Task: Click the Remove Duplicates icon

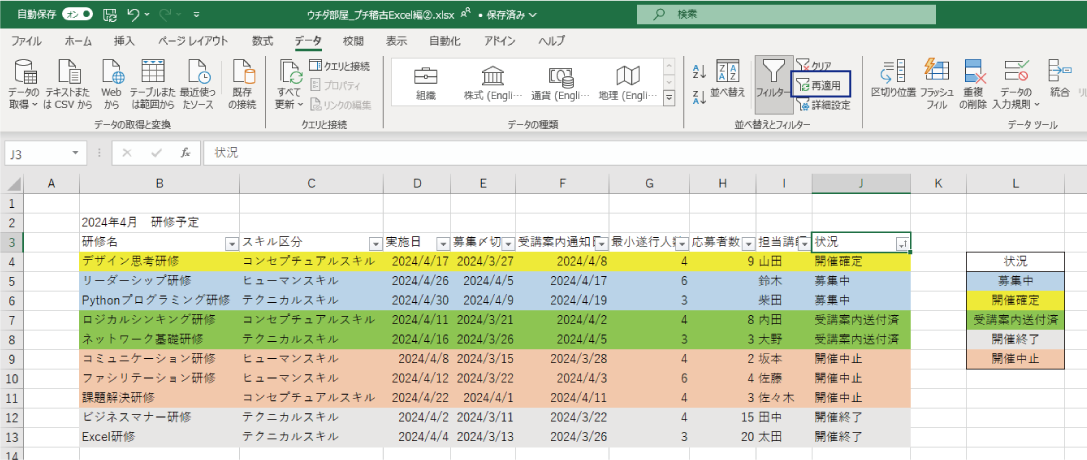Action: click(x=975, y=78)
